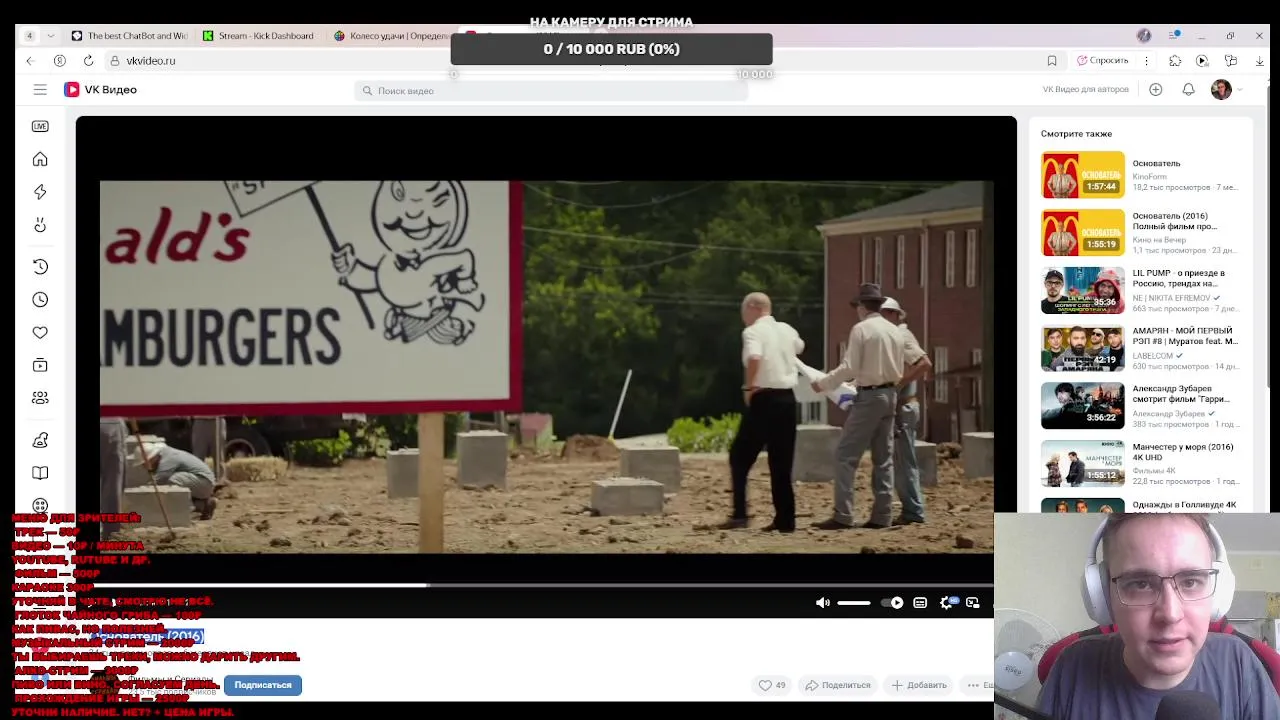Open the browser media player icon

point(1202,61)
